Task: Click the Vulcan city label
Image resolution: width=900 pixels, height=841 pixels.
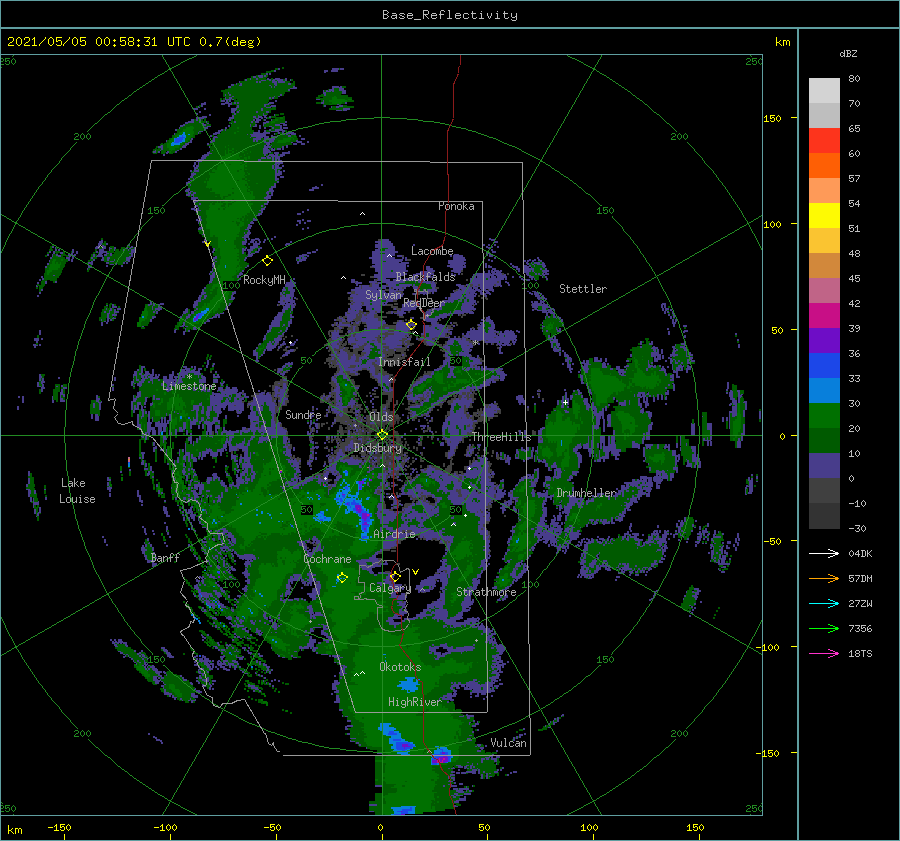Action: pyautogui.click(x=509, y=743)
